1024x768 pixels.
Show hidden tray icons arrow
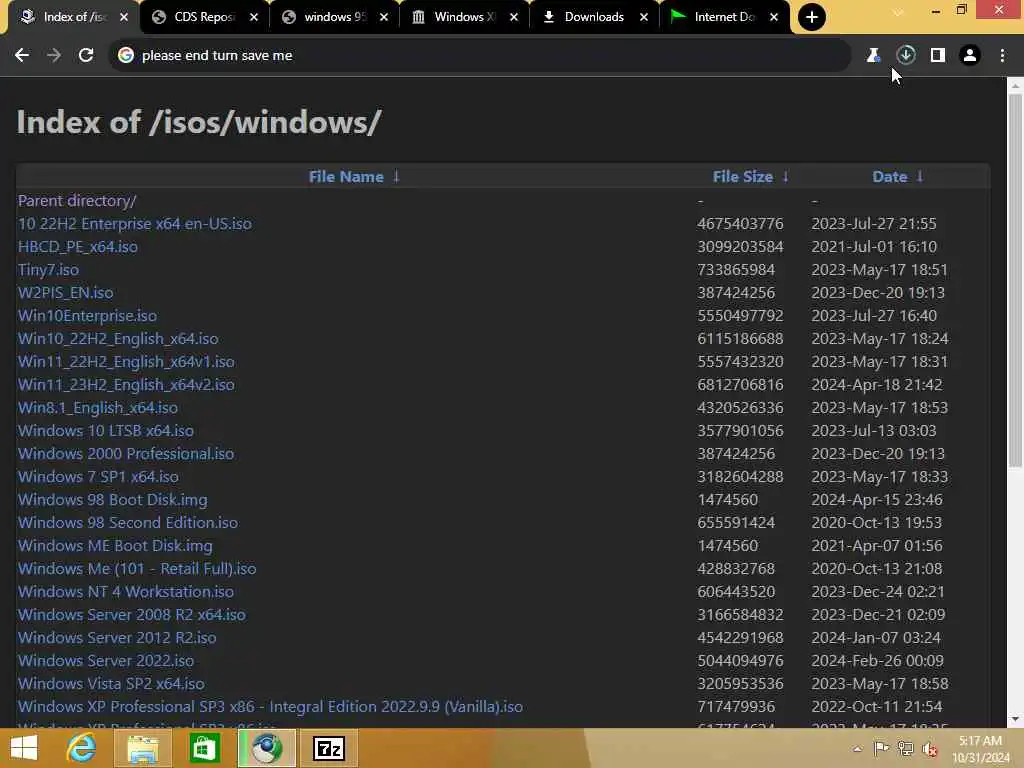point(857,749)
